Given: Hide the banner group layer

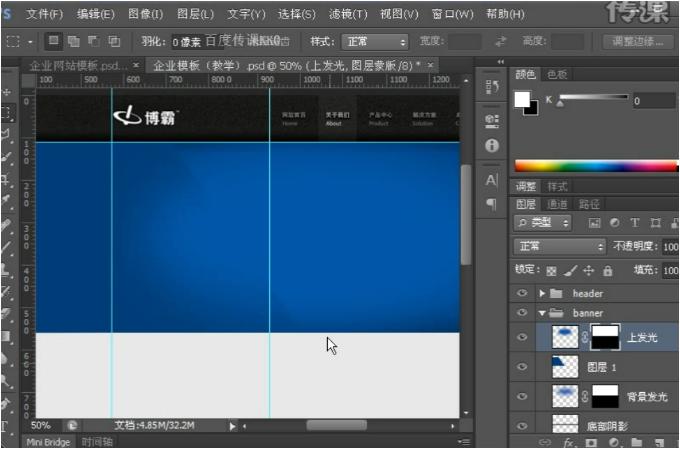Looking at the screenshot, I should pos(523,312).
